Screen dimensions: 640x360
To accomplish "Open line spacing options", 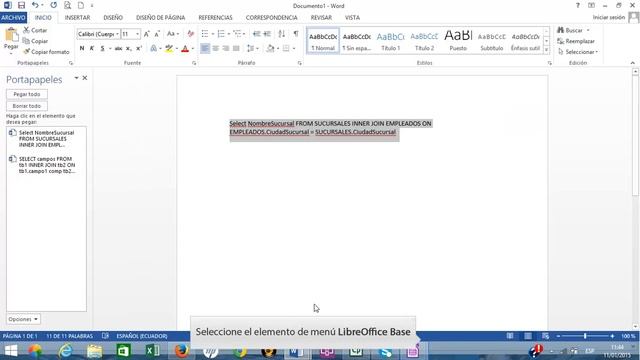I will click(x=251, y=49).
